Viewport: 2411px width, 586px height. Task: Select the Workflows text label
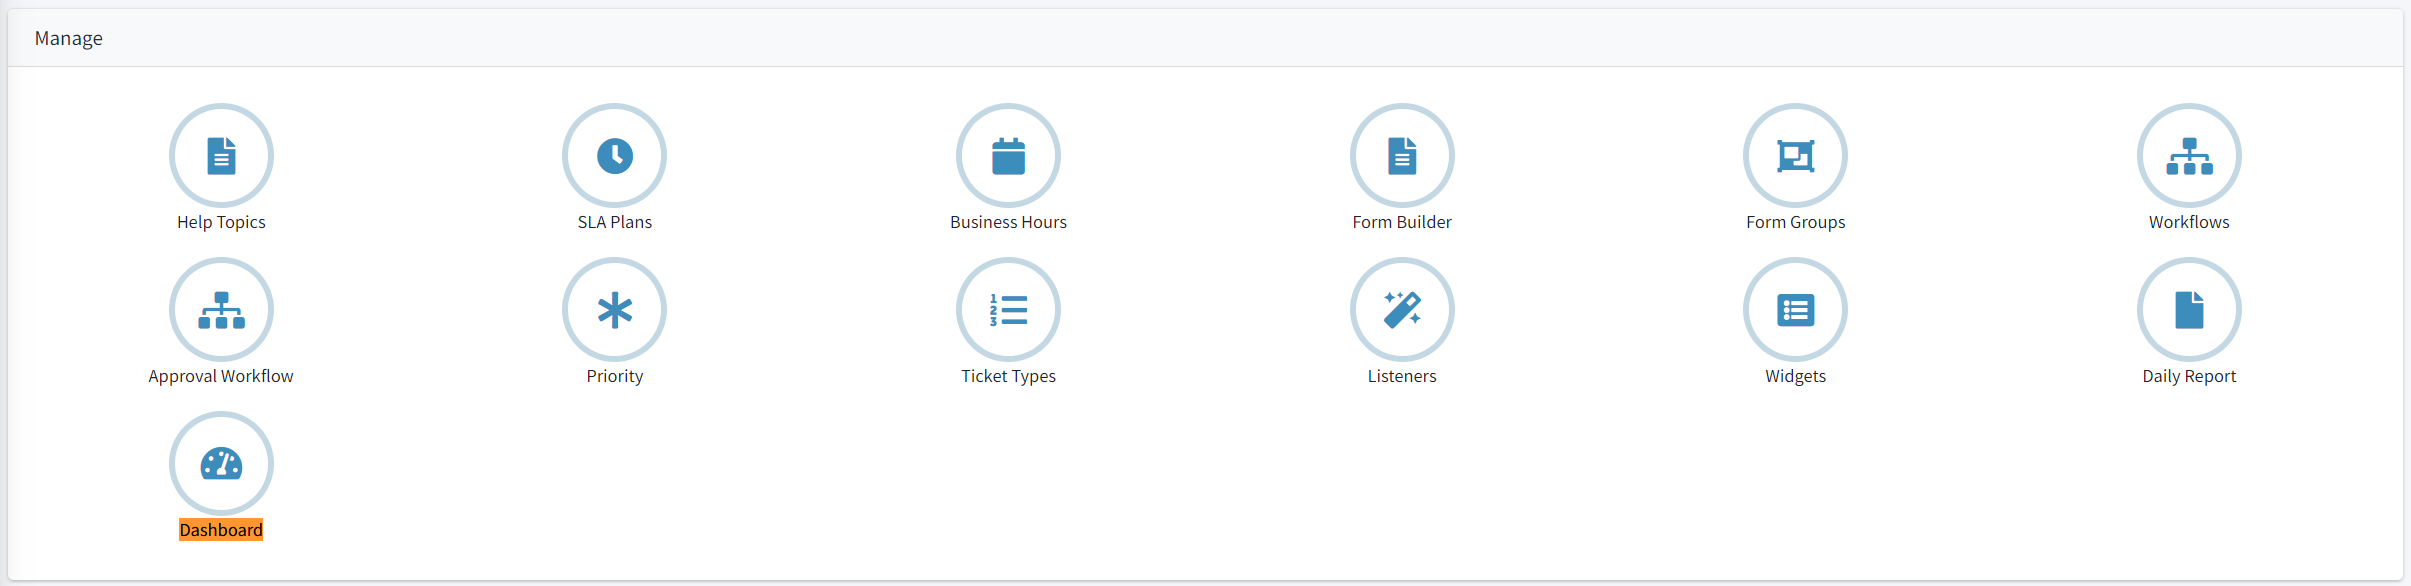coord(2188,222)
